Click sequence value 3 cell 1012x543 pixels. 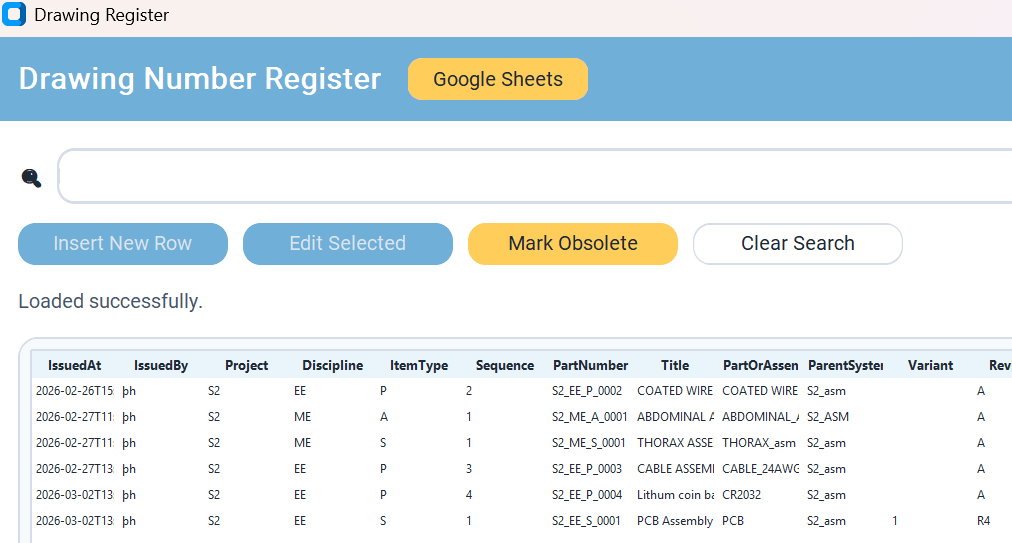pos(469,469)
